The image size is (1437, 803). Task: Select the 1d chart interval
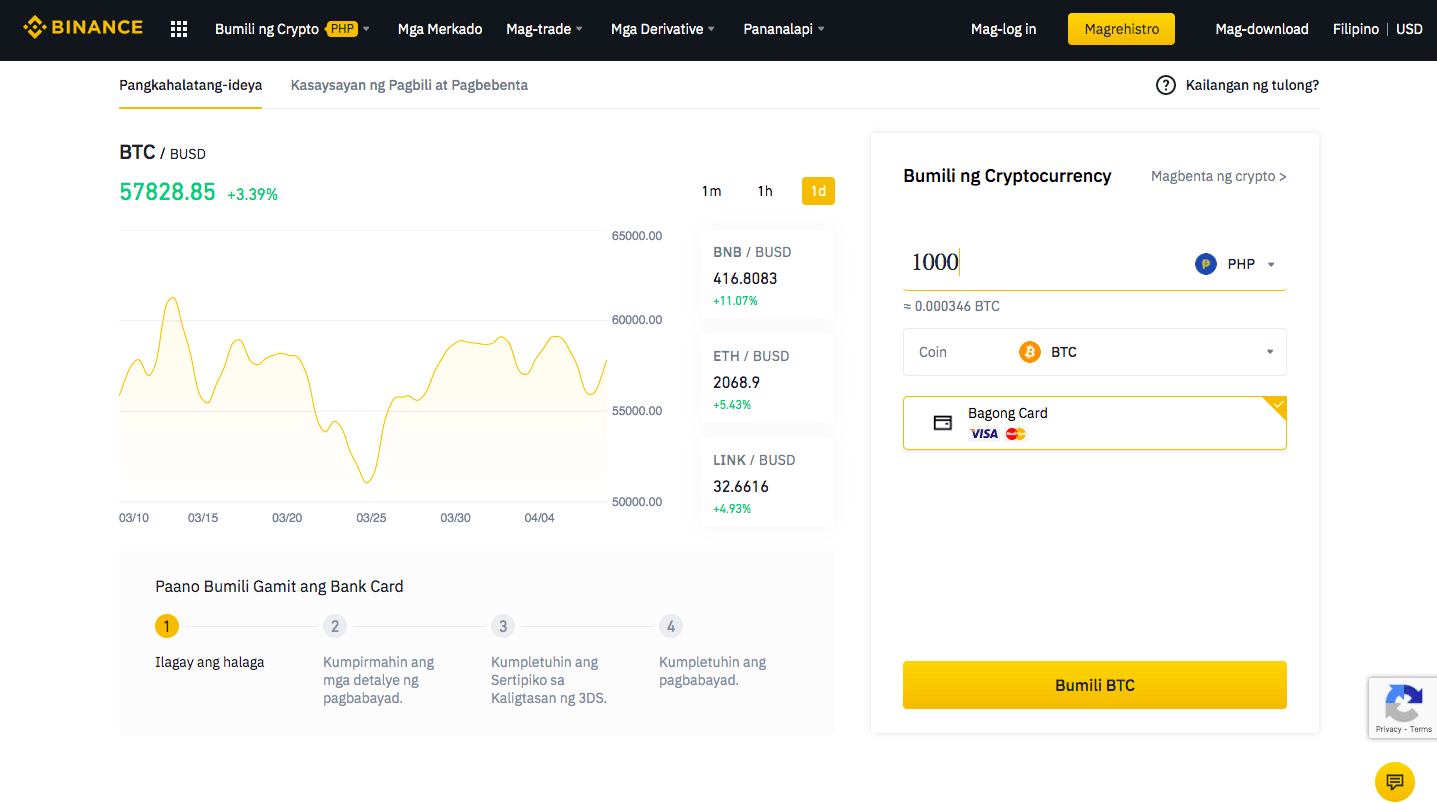[x=818, y=191]
